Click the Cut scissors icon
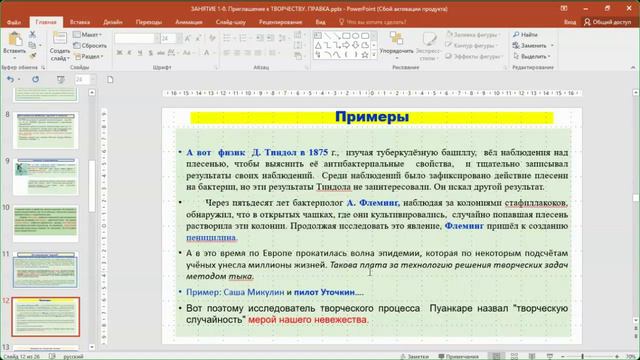Image resolution: width=640 pixels, height=360 pixels. click(x=32, y=35)
